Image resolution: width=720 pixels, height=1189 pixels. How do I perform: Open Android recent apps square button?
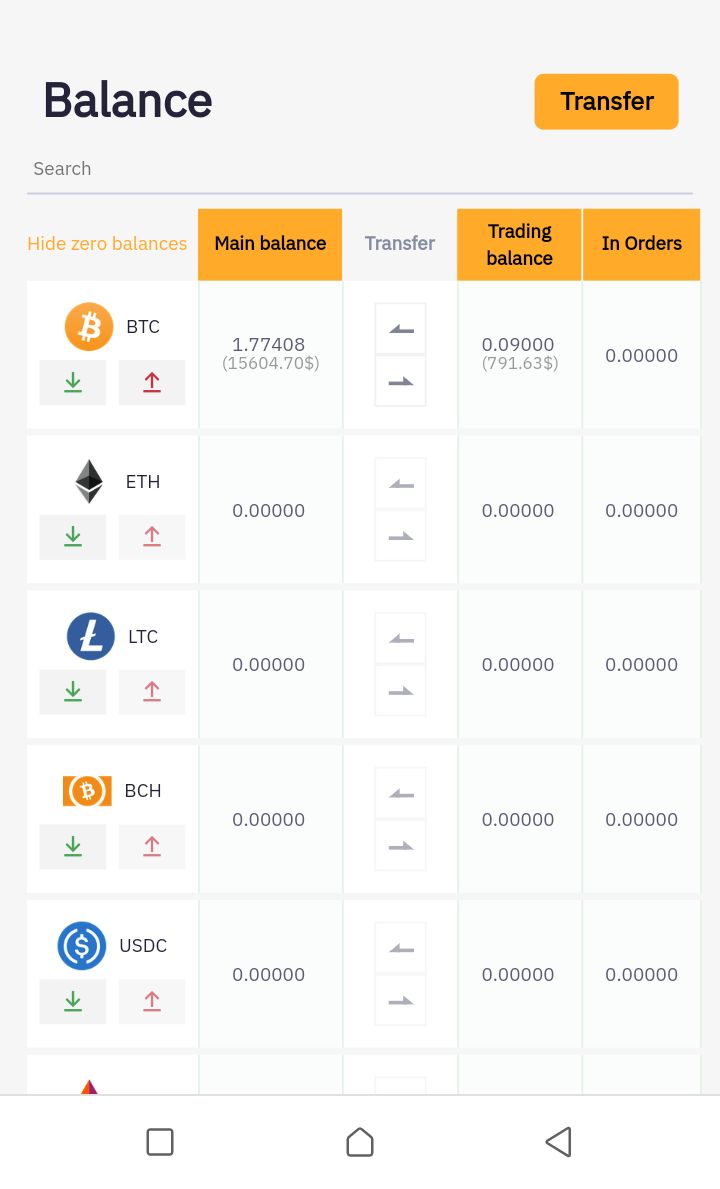point(160,1142)
